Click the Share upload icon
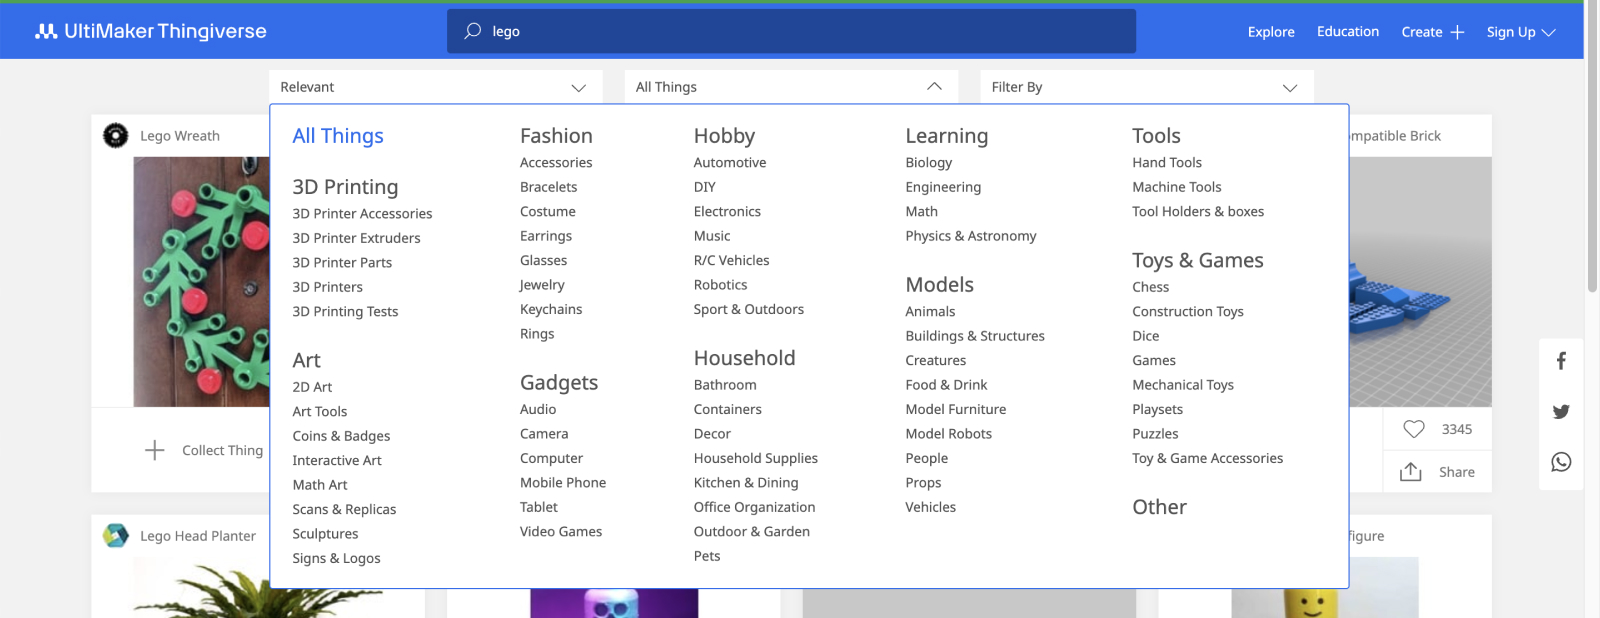The height and width of the screenshot is (618, 1600). tap(1410, 472)
